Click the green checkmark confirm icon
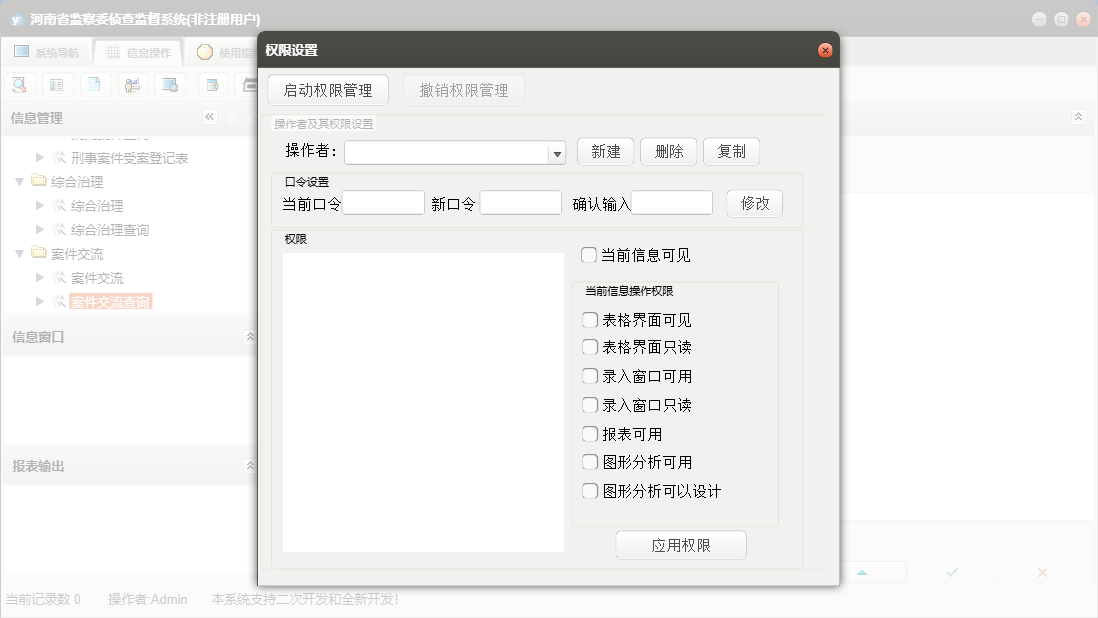Image resolution: width=1098 pixels, height=618 pixels. pos(952,573)
